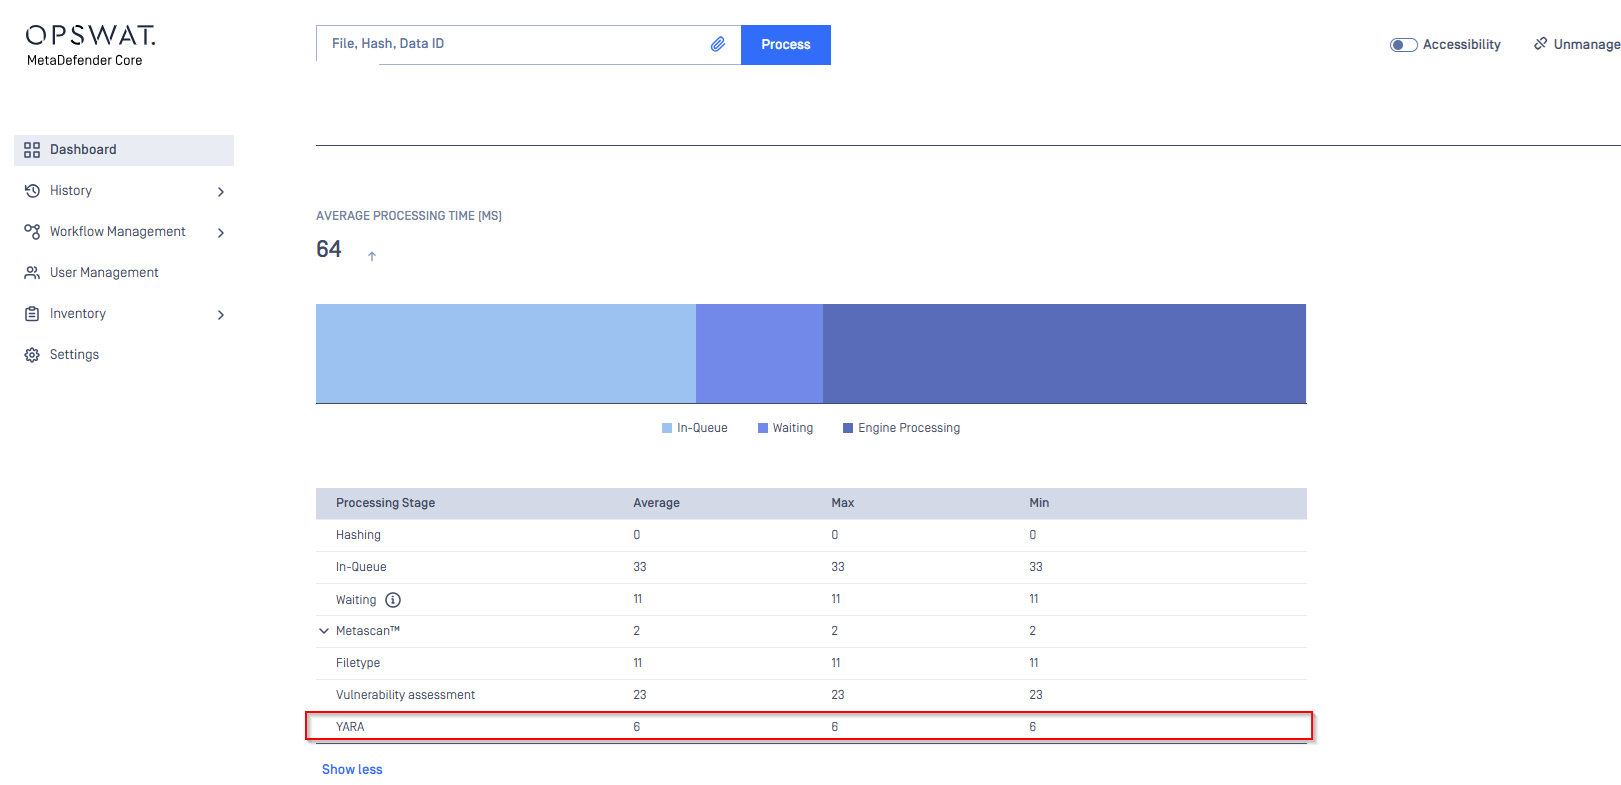The height and width of the screenshot is (785, 1621).
Task: Click the User Management people icon
Action: 32,273
